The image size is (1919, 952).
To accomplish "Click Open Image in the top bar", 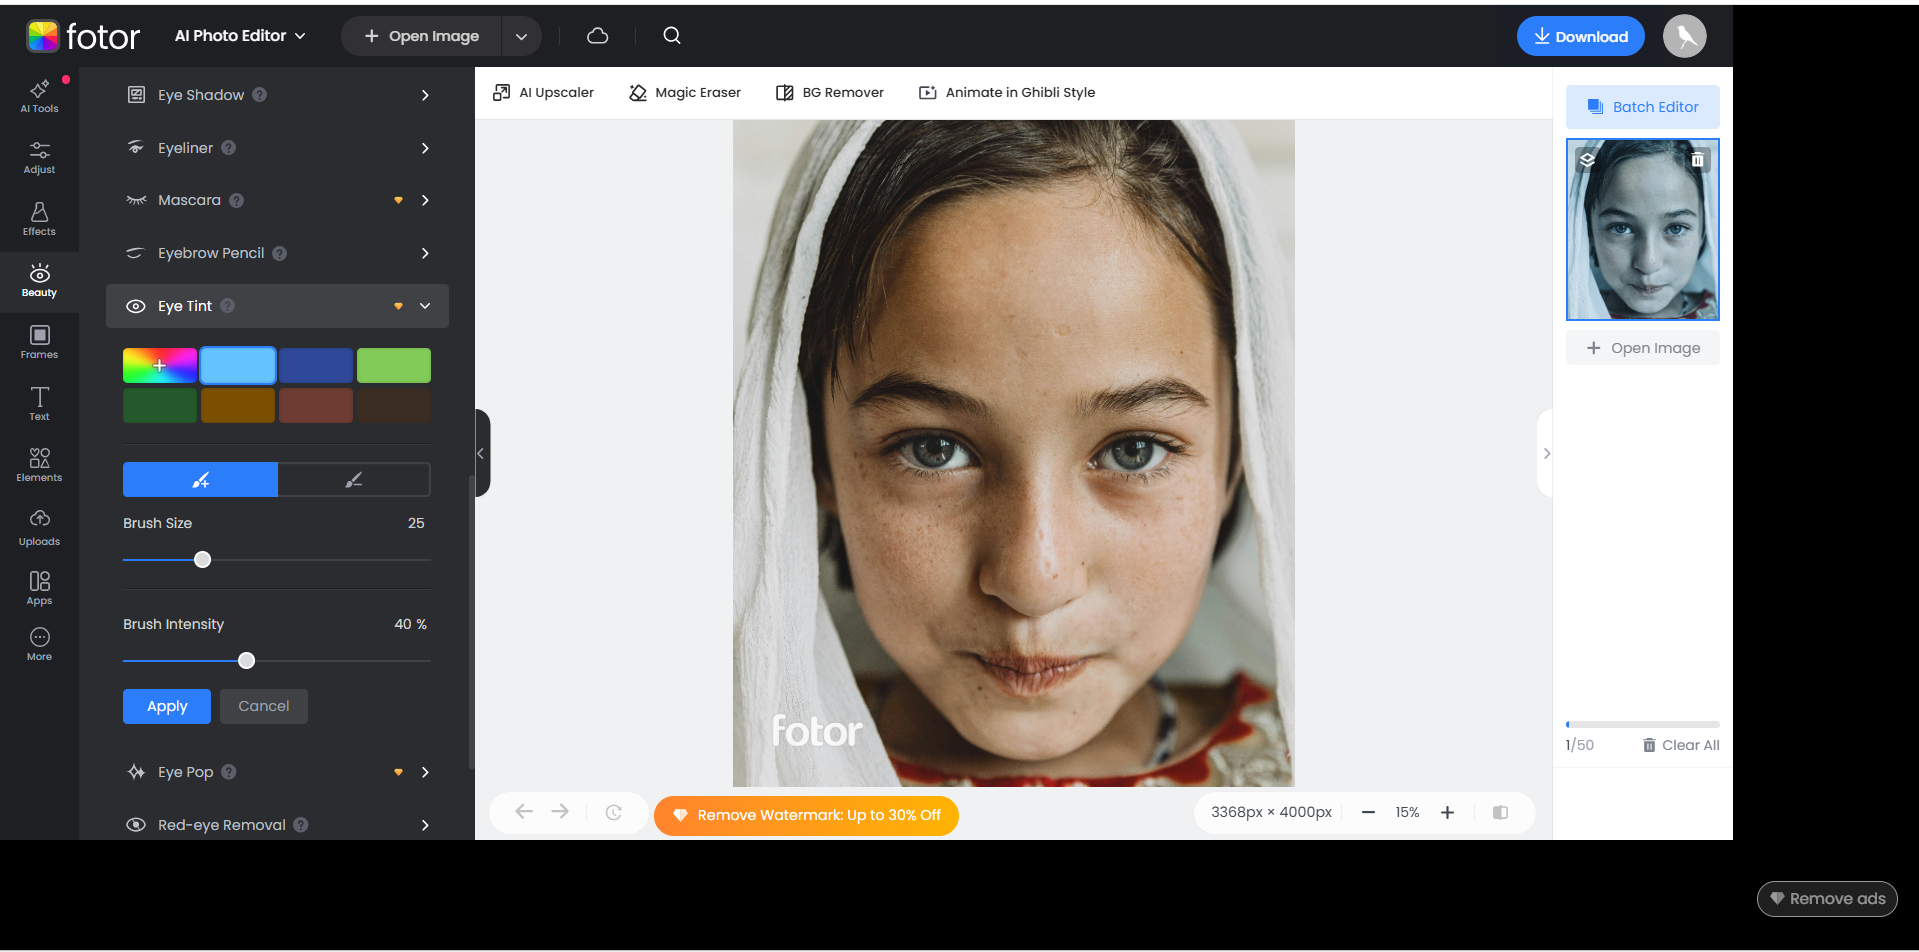I will pos(421,36).
